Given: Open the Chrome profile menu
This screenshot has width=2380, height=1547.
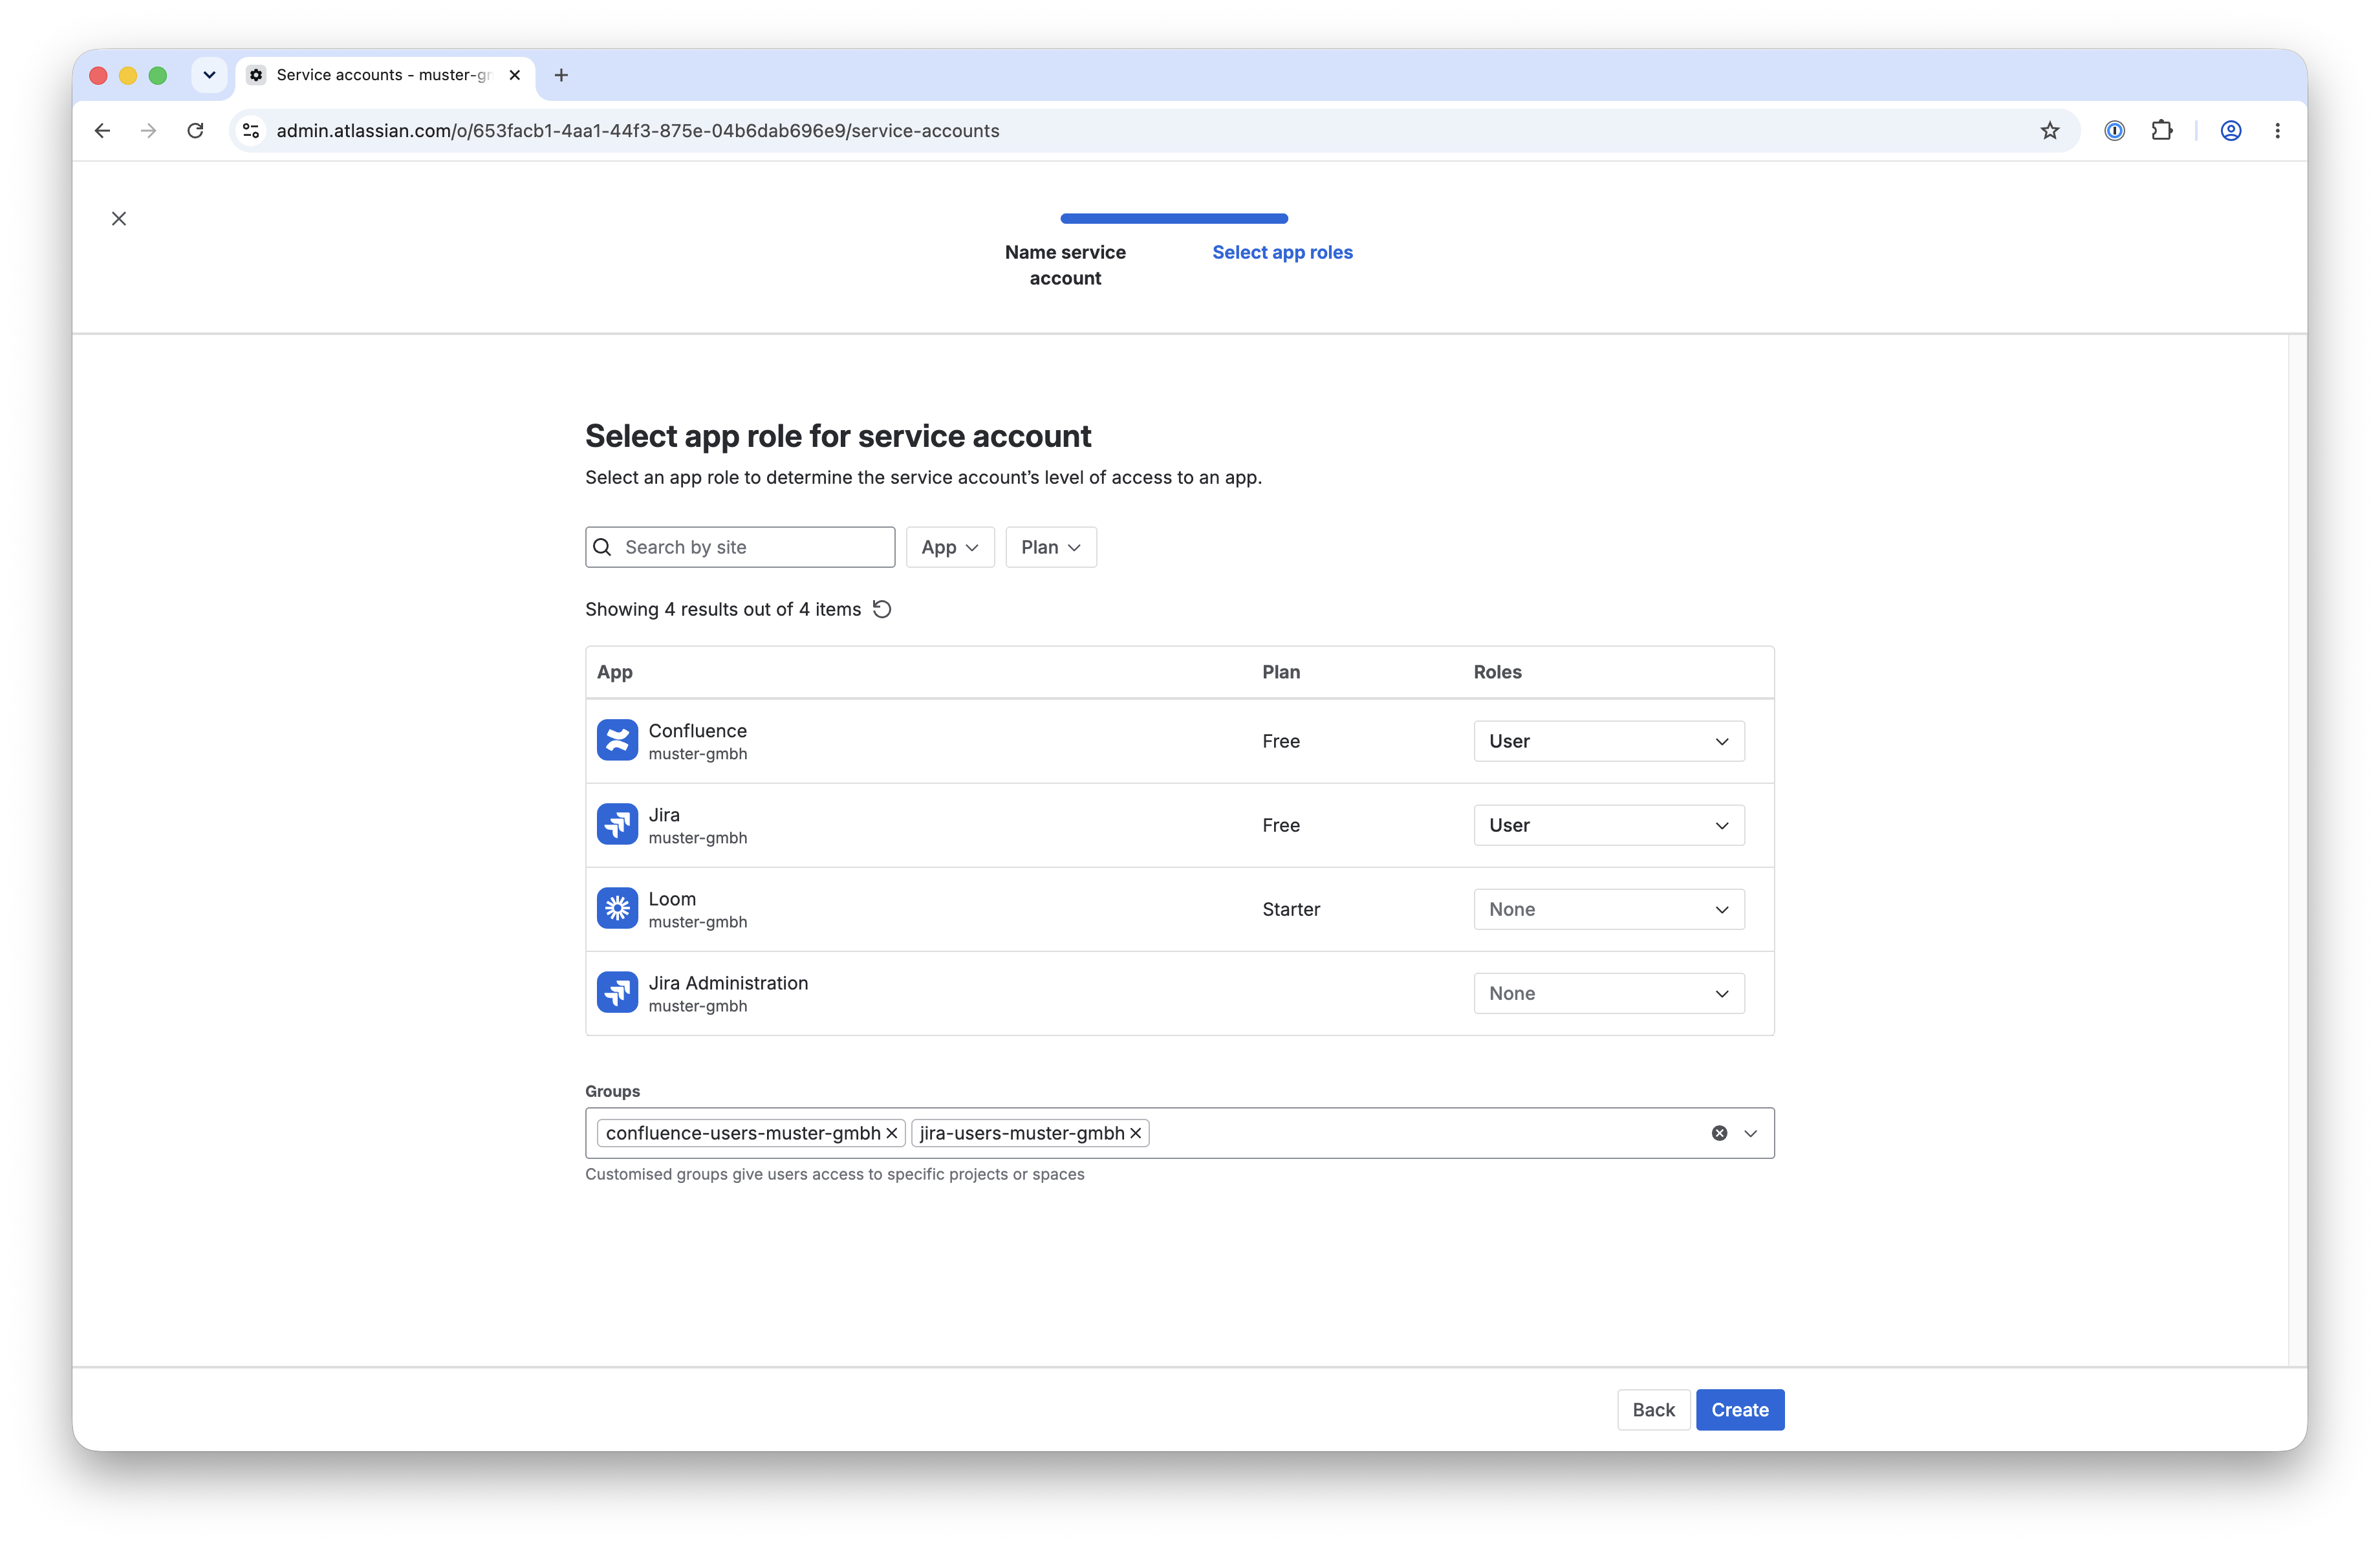Looking at the screenshot, I should coord(2230,131).
